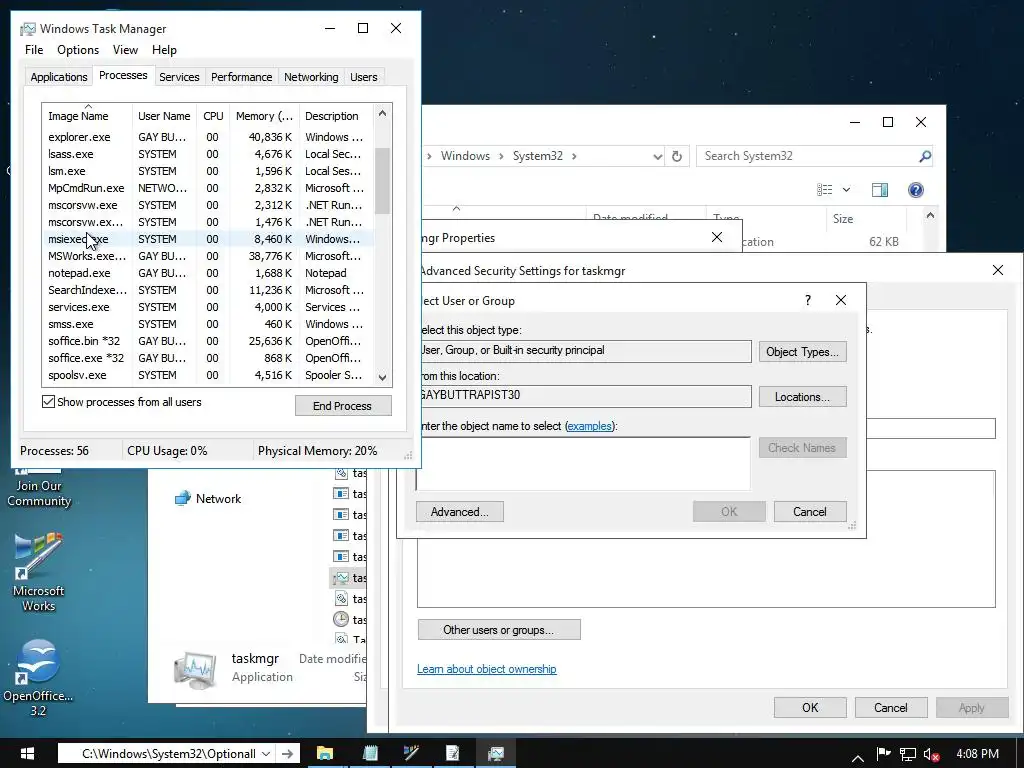The height and width of the screenshot is (768, 1024).
Task: Open the File menu in Task Manager
Action: click(34, 50)
